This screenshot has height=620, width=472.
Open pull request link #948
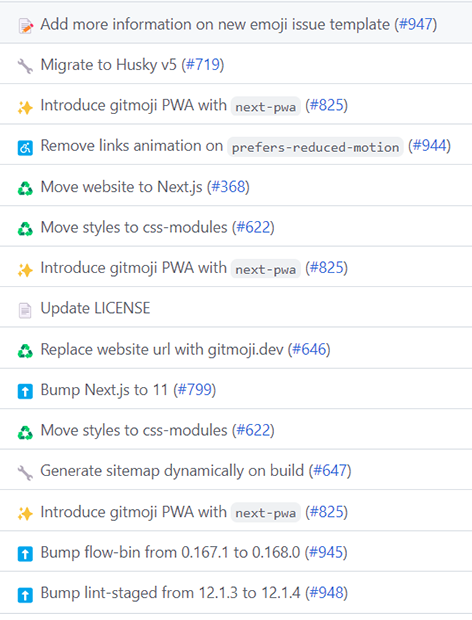click(x=327, y=593)
